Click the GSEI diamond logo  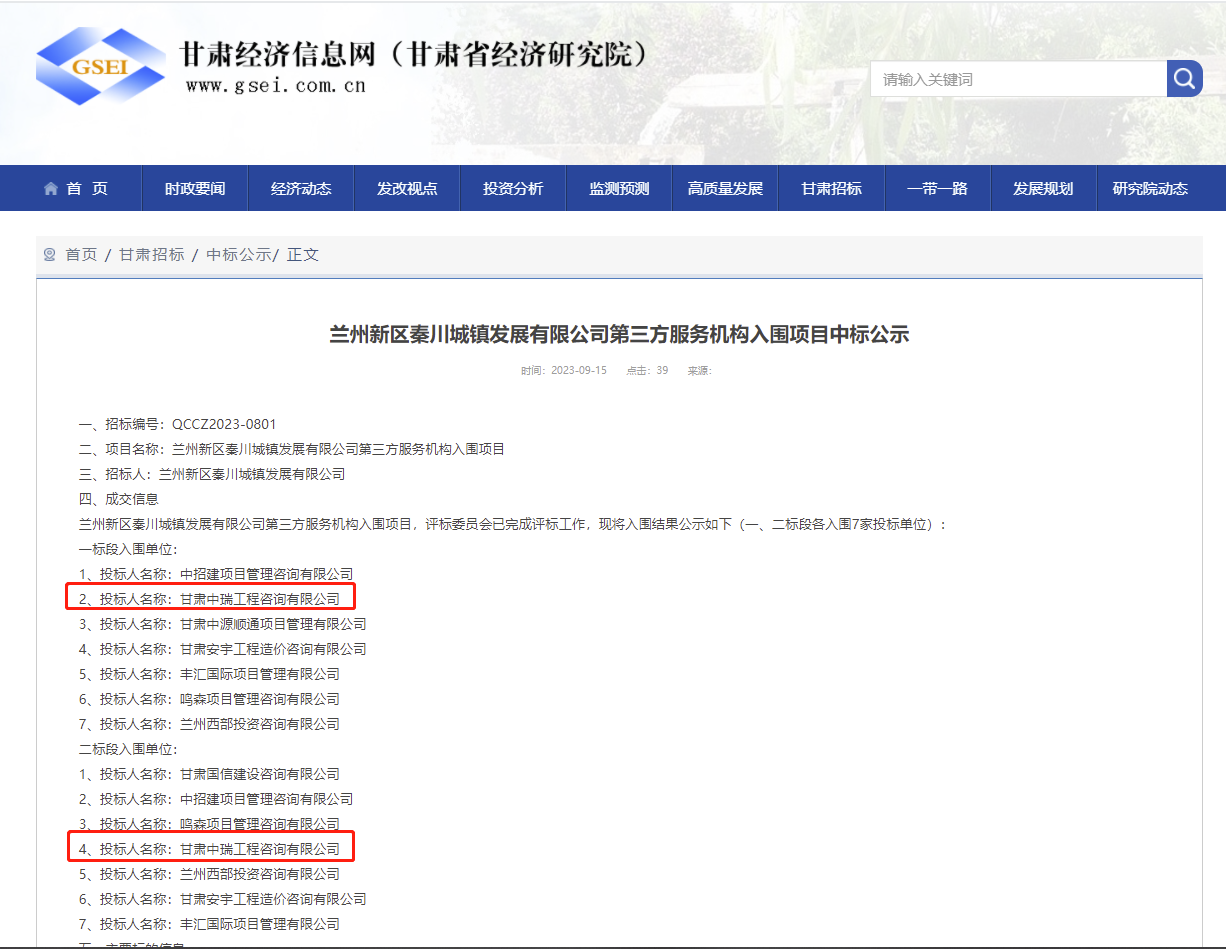click(x=100, y=66)
